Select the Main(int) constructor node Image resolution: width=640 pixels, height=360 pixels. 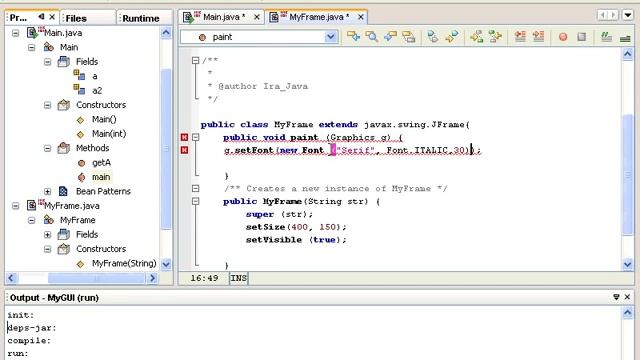109,134
